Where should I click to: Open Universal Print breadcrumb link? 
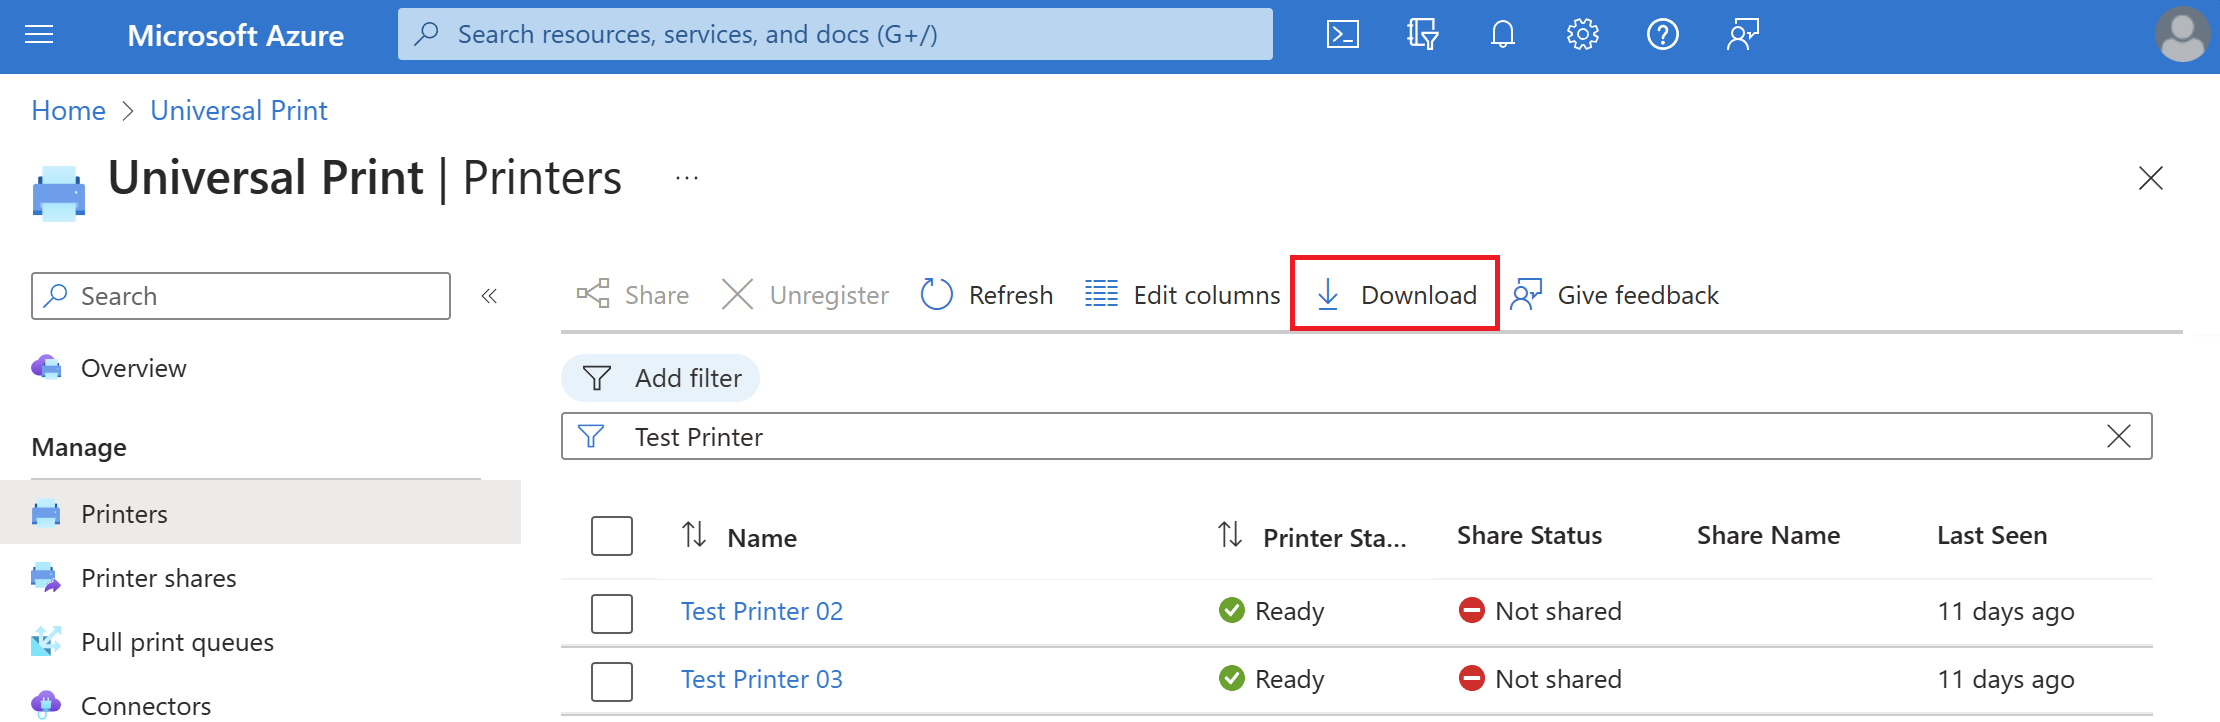(239, 110)
